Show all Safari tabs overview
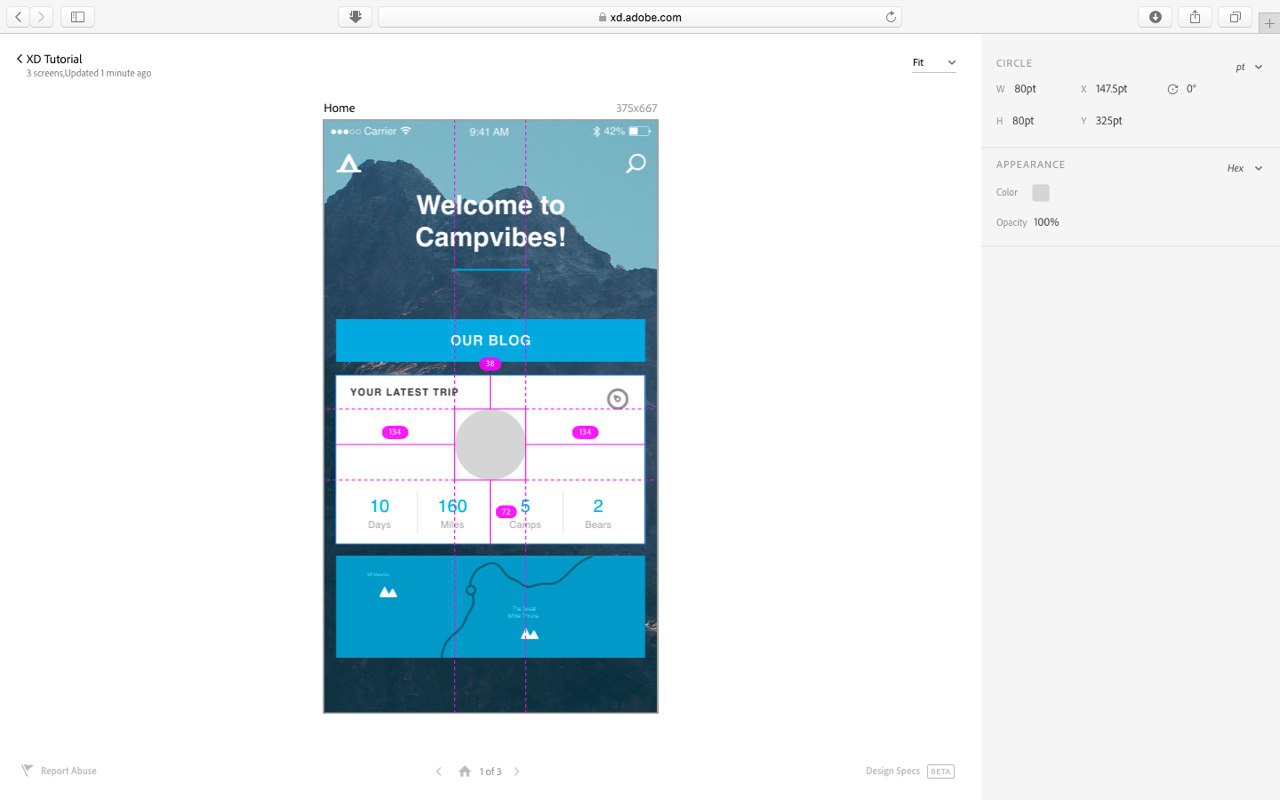The width and height of the screenshot is (1280, 800). click(x=1235, y=17)
